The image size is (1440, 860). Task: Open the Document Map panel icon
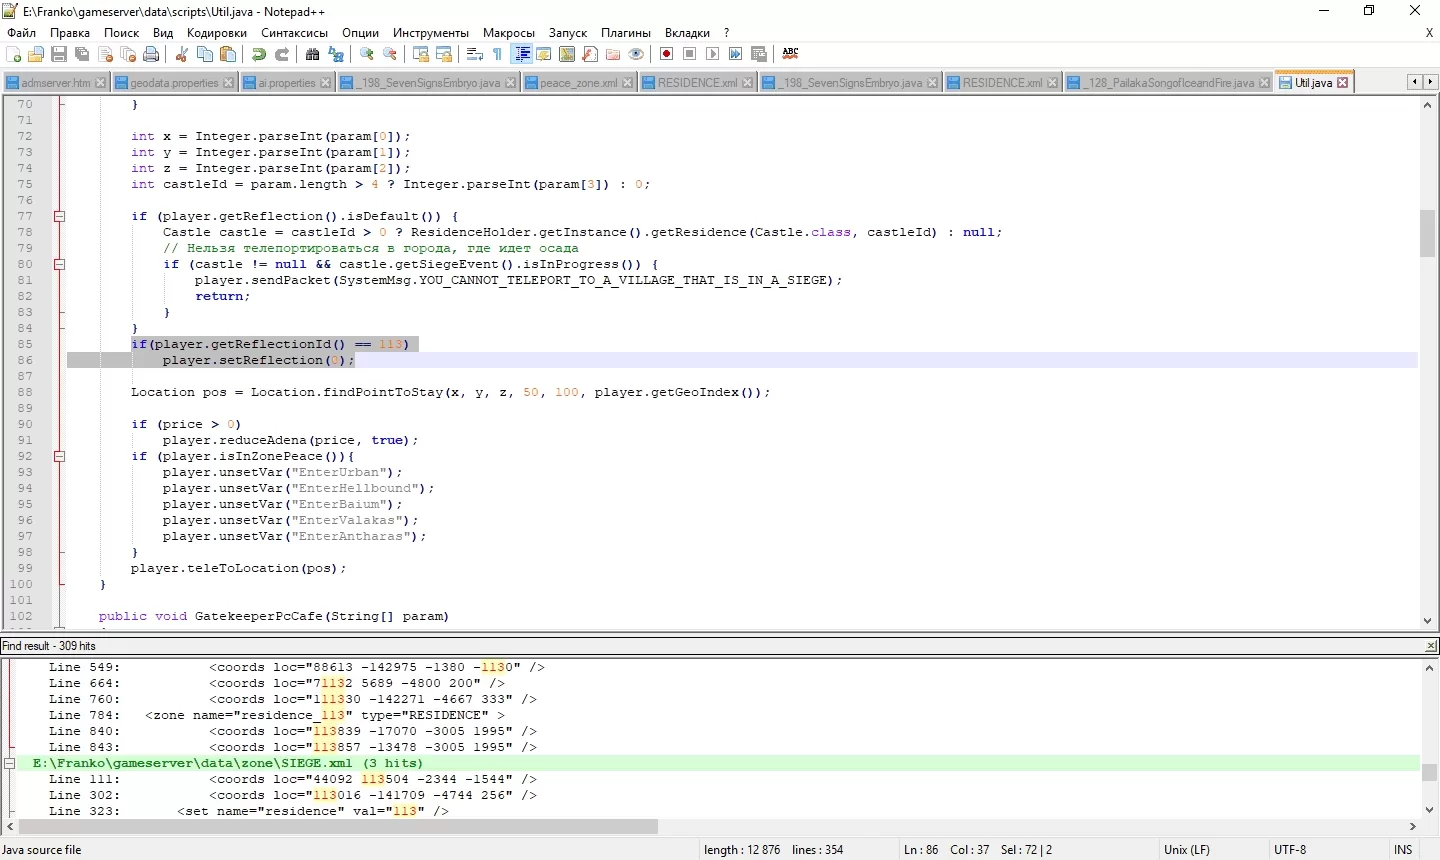(x=567, y=54)
